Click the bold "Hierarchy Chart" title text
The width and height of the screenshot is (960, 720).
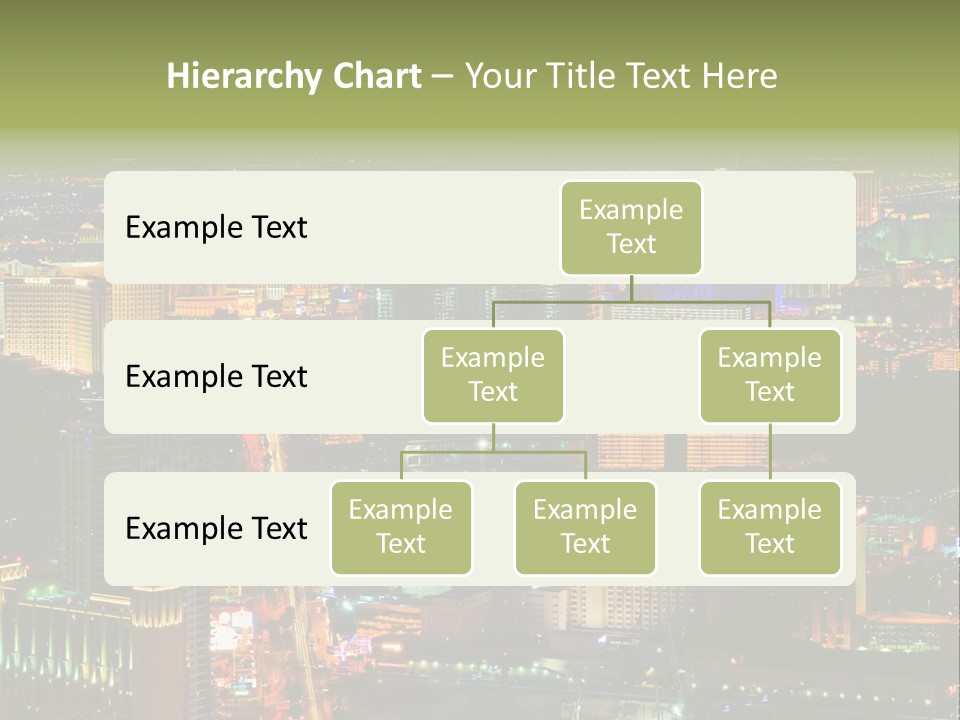294,76
